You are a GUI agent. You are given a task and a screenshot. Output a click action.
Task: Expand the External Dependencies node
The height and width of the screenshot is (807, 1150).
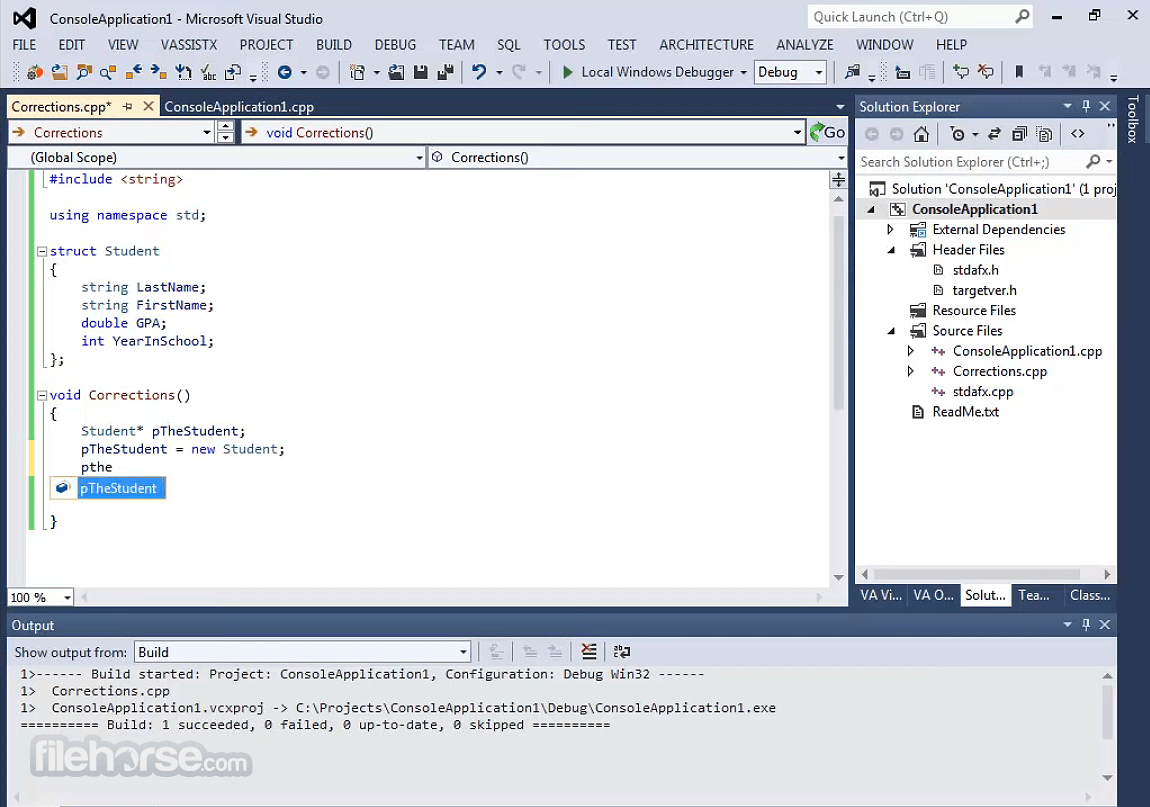[x=890, y=230]
